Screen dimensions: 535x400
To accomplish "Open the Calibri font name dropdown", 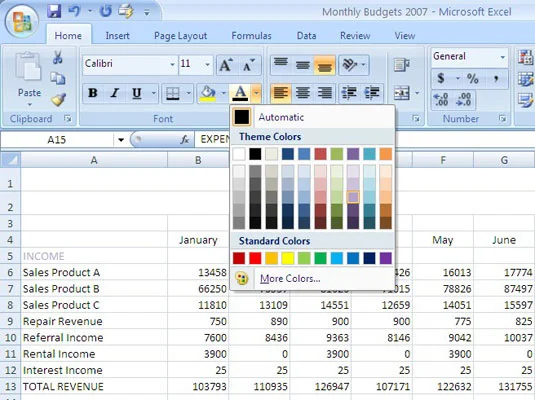I will [x=173, y=64].
